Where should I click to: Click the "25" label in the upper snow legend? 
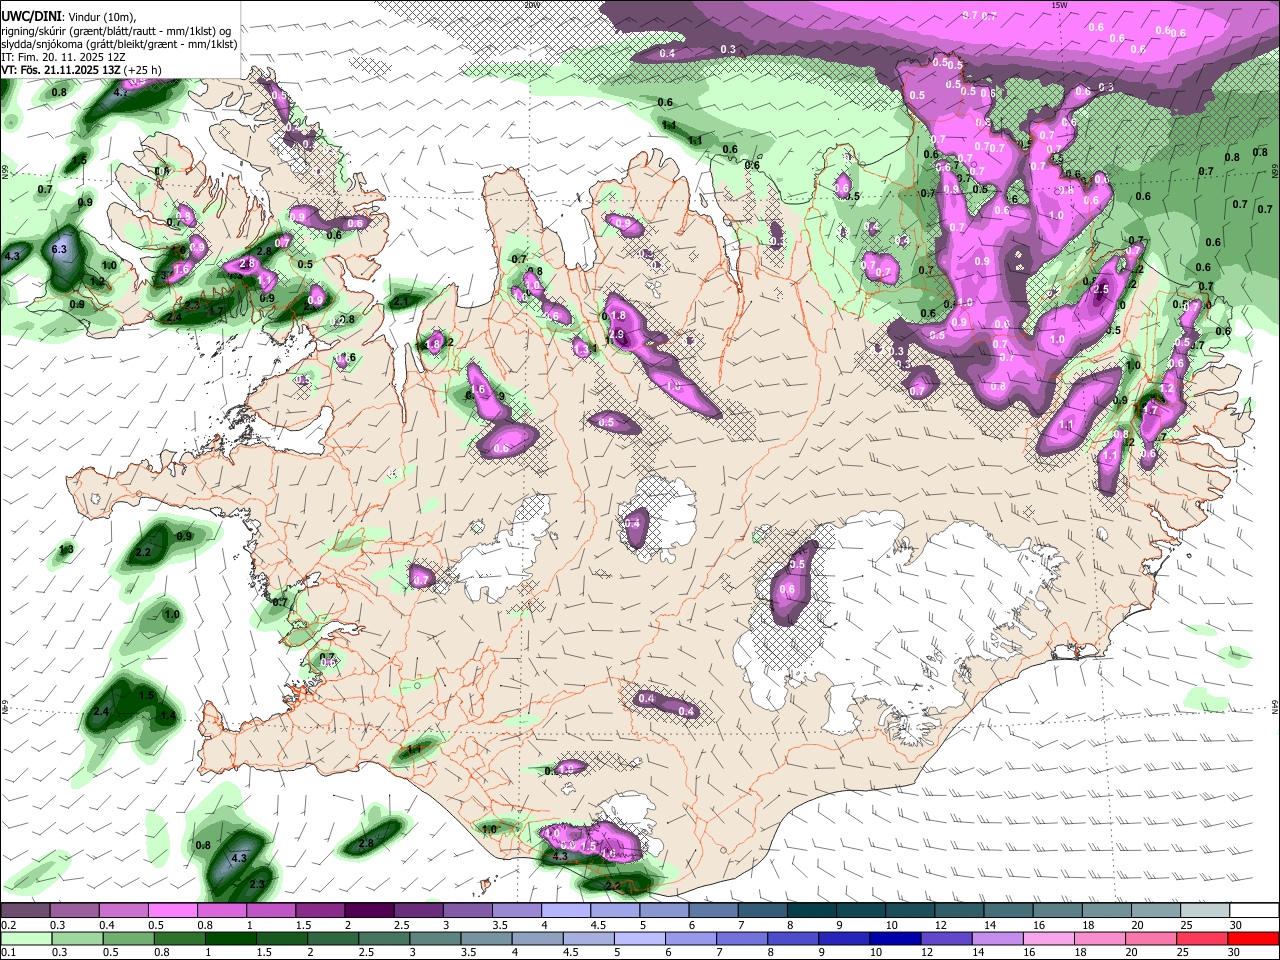(x=1185, y=925)
